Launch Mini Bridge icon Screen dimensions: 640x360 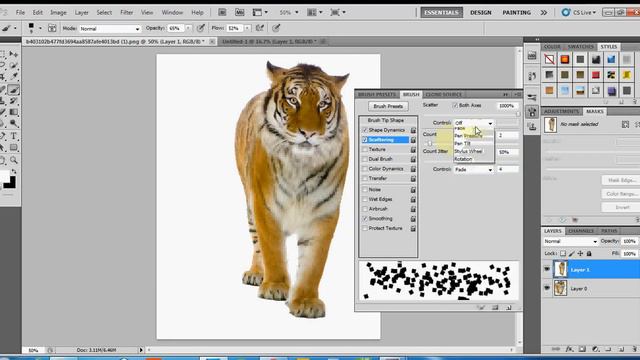click(240, 13)
